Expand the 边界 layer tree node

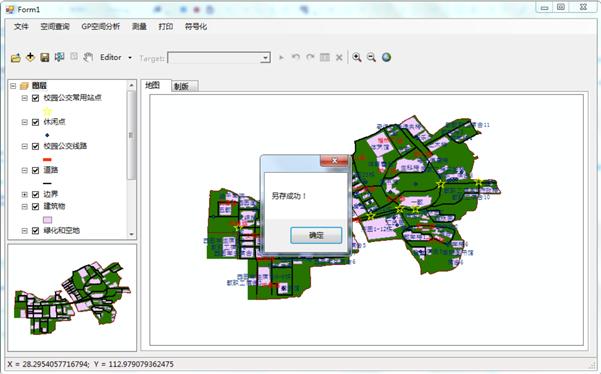[25, 195]
